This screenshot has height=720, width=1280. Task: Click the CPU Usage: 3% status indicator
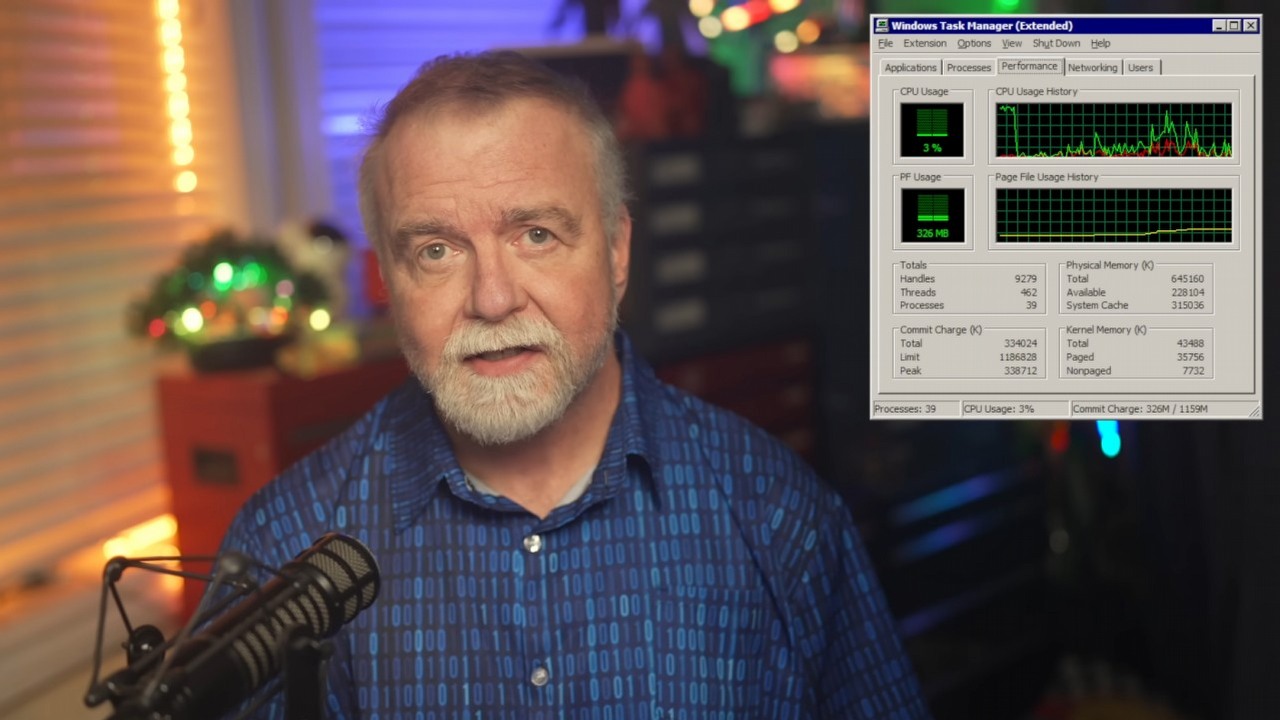(1000, 408)
